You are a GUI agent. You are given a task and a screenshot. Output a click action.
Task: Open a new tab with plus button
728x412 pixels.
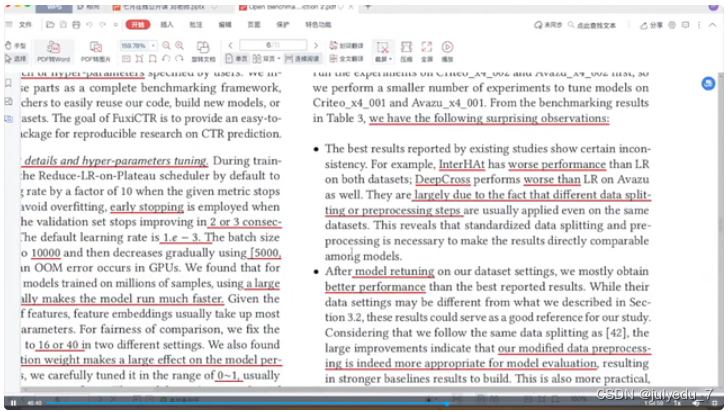click(368, 7)
